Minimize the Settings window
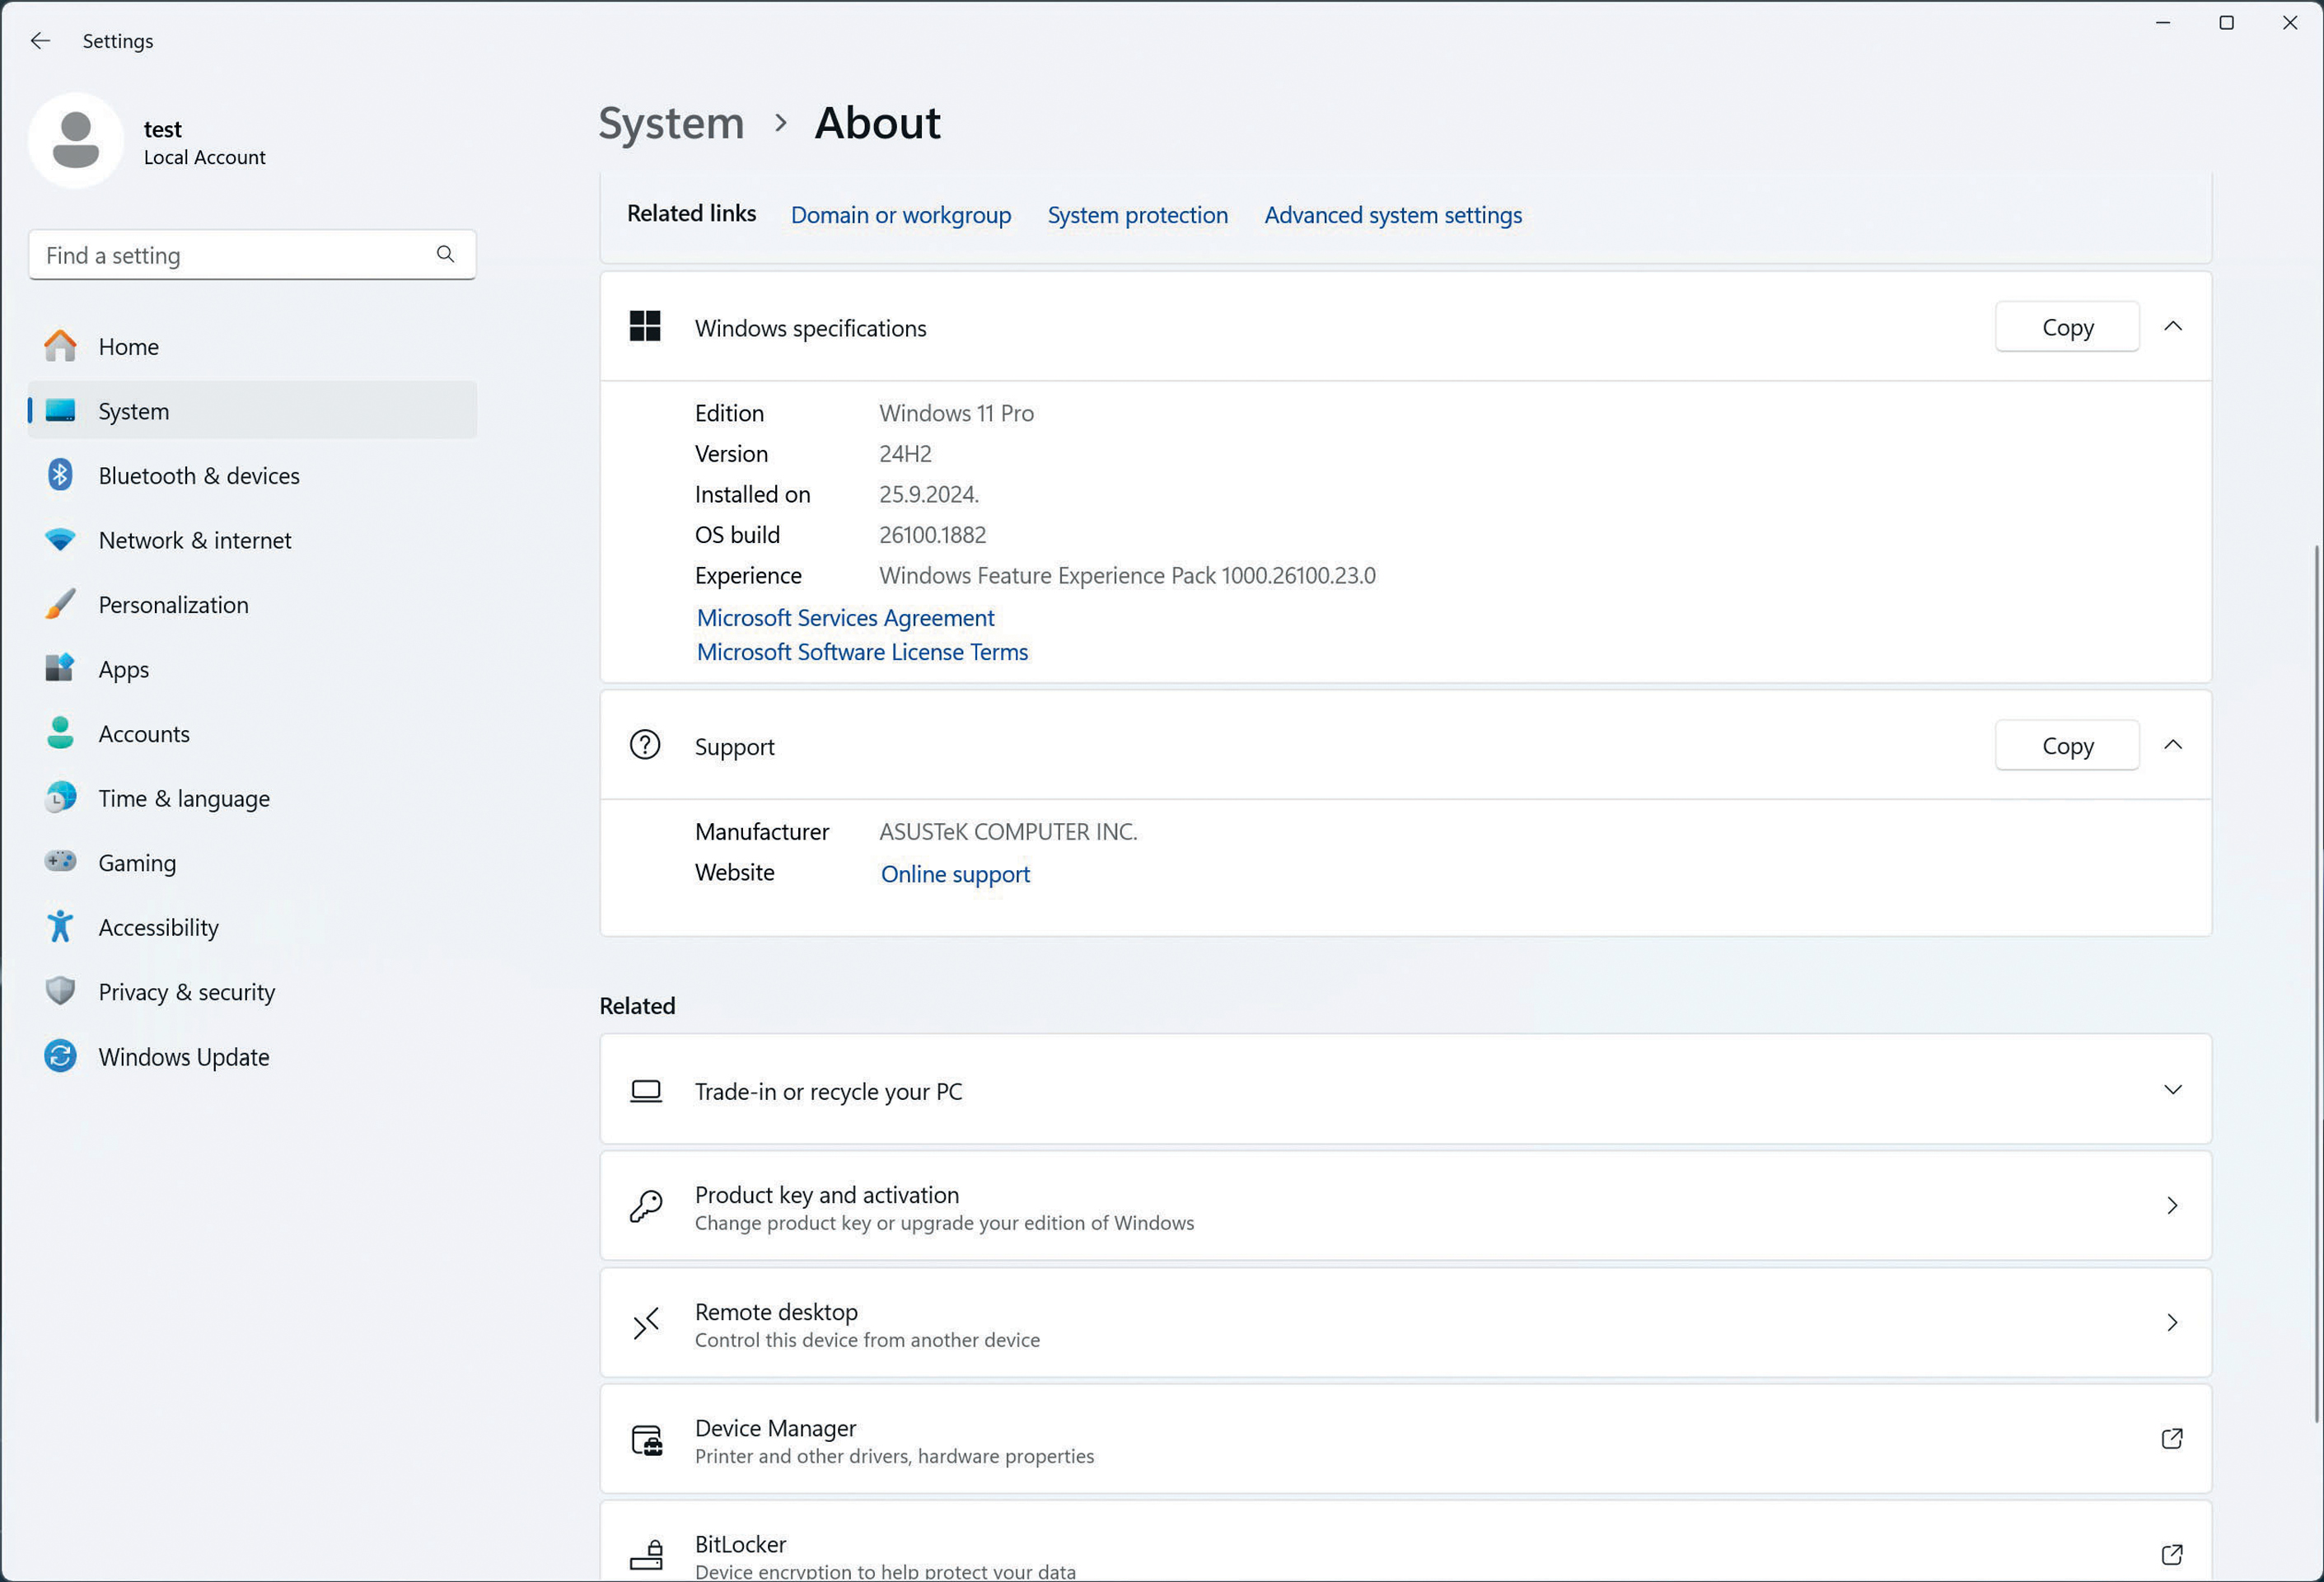This screenshot has height=1582, width=2324. click(2163, 23)
